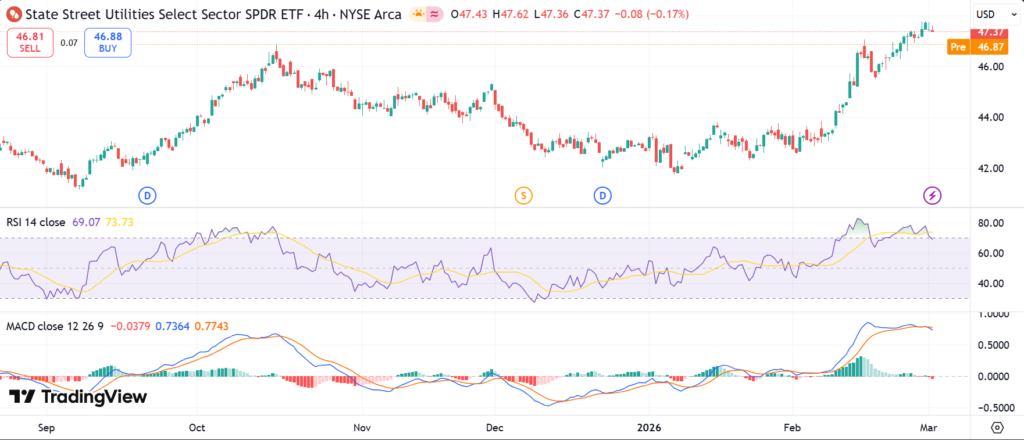Click the MACD signal value 0.7743

click(212, 325)
